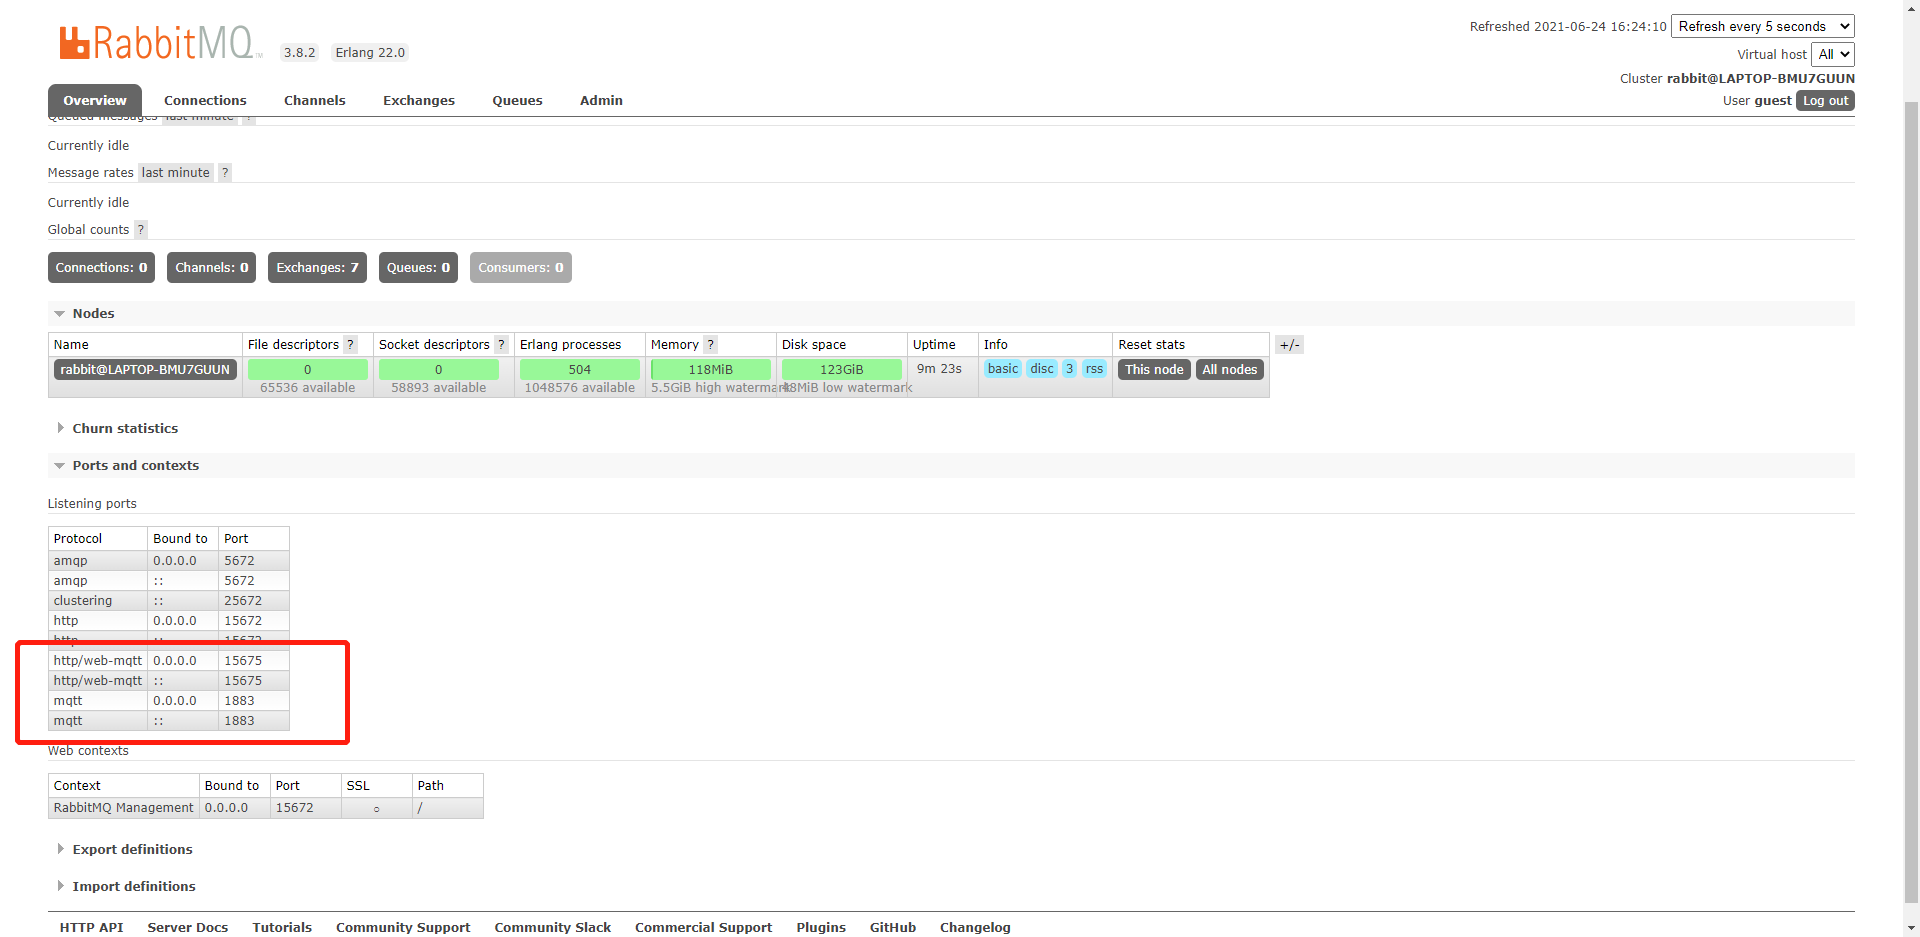This screenshot has height=937, width=1920.
Task: Click the basic info tag
Action: pos(1002,369)
